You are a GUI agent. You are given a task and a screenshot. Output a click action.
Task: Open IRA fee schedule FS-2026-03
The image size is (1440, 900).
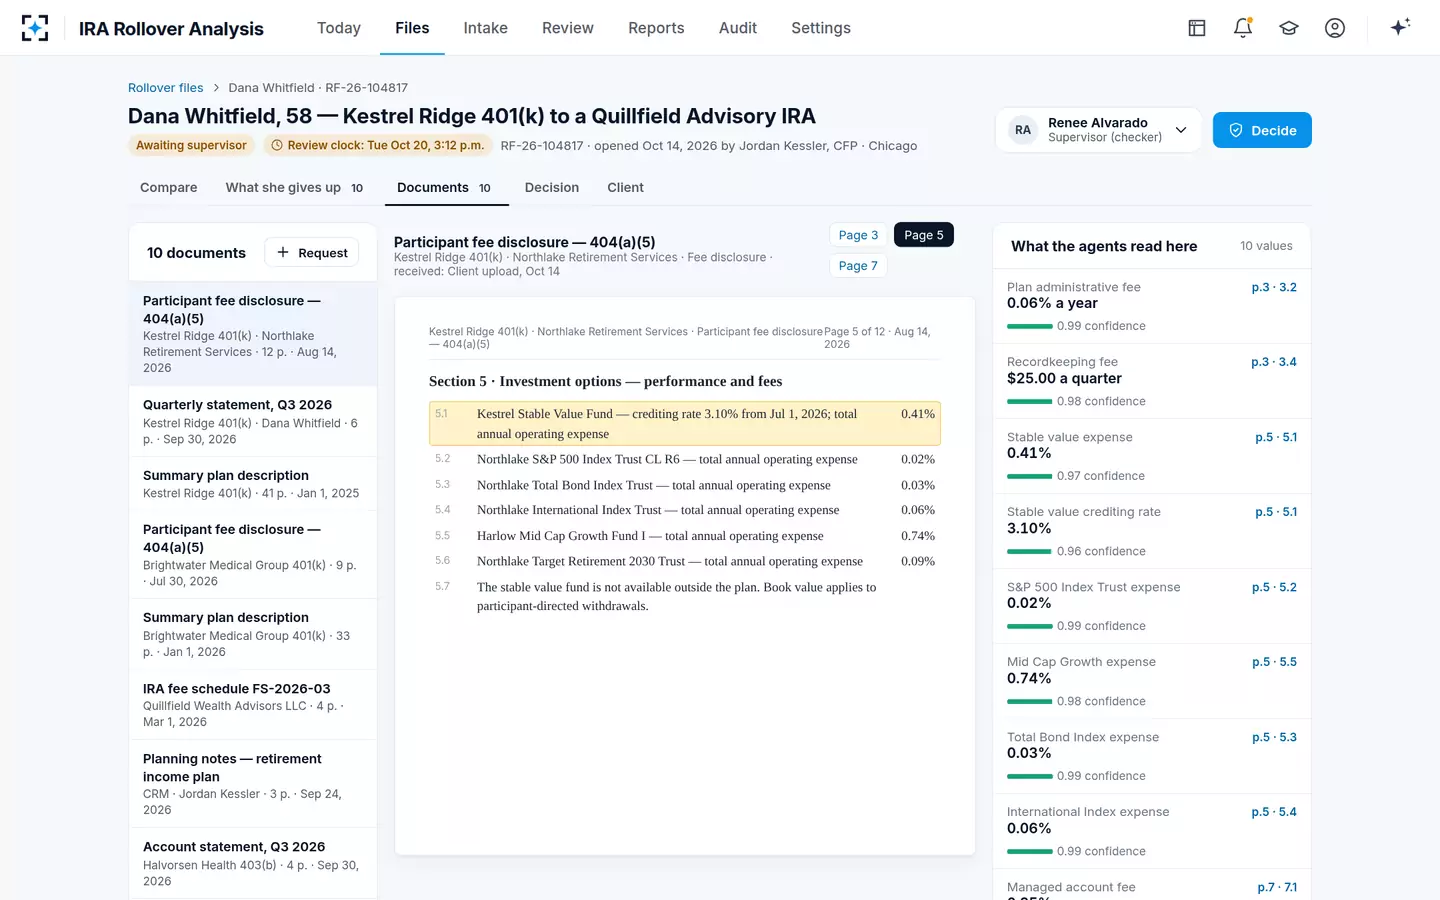click(x=253, y=705)
